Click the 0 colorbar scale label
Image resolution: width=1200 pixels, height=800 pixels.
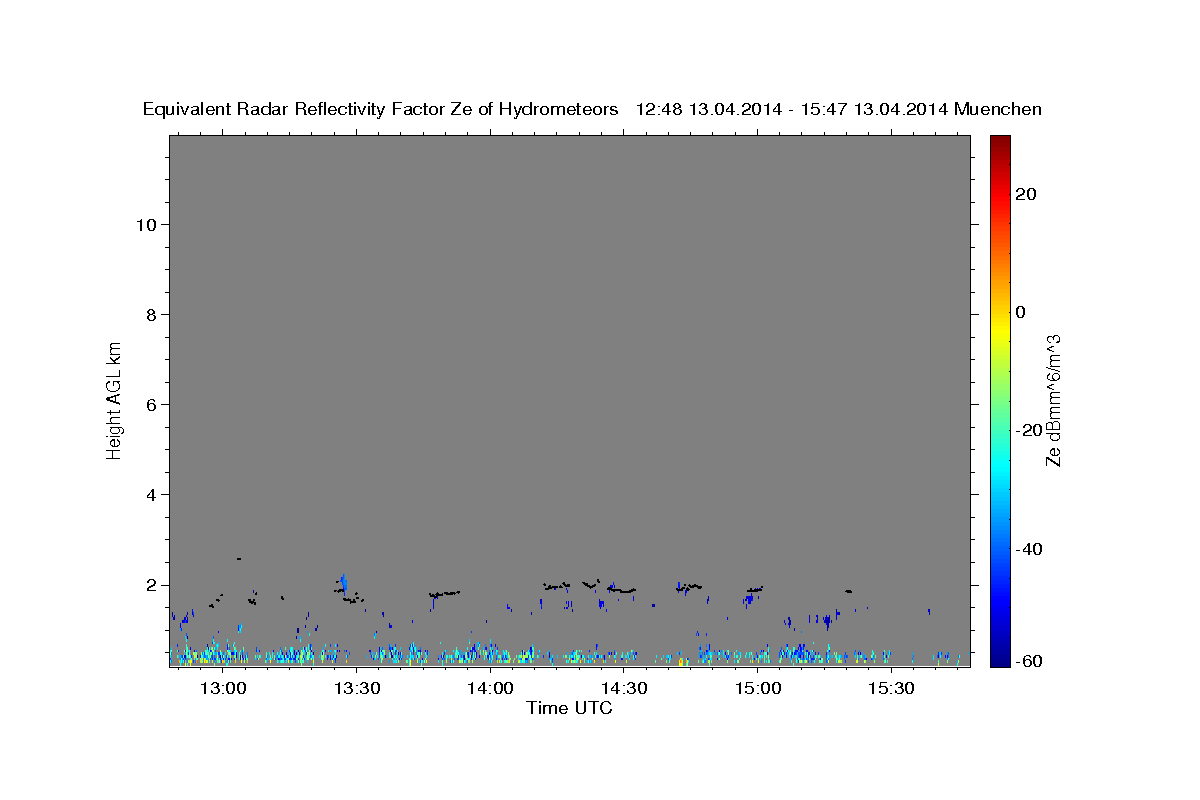tap(1021, 312)
